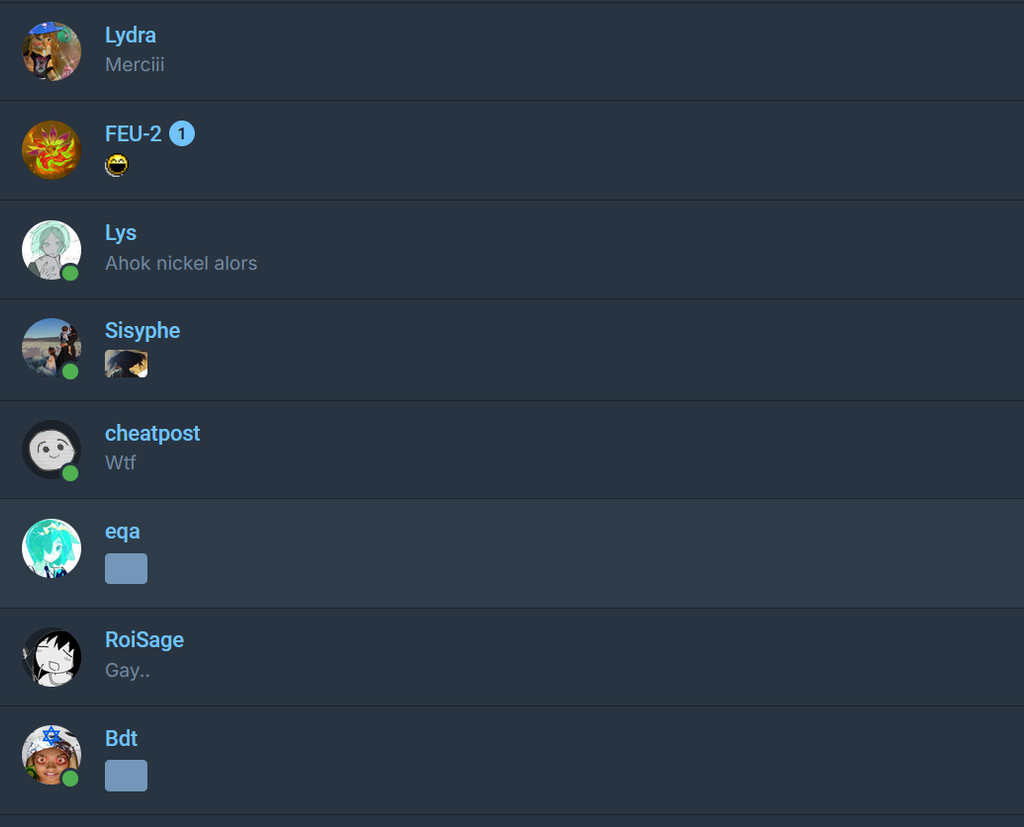Click cheatpost's smiley face avatar
This screenshot has width=1024, height=827.
click(51, 449)
